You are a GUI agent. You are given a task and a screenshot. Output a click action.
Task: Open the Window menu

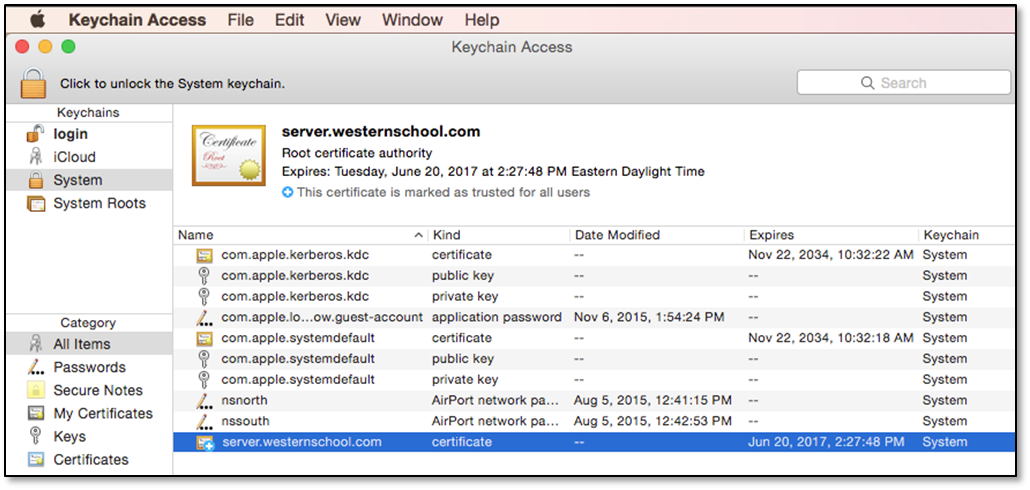click(x=413, y=20)
